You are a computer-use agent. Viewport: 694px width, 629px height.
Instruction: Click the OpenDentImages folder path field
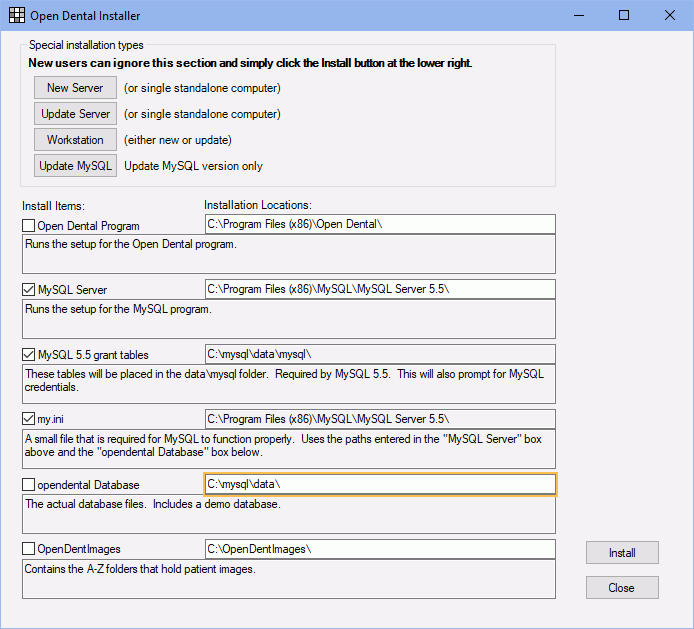(379, 549)
